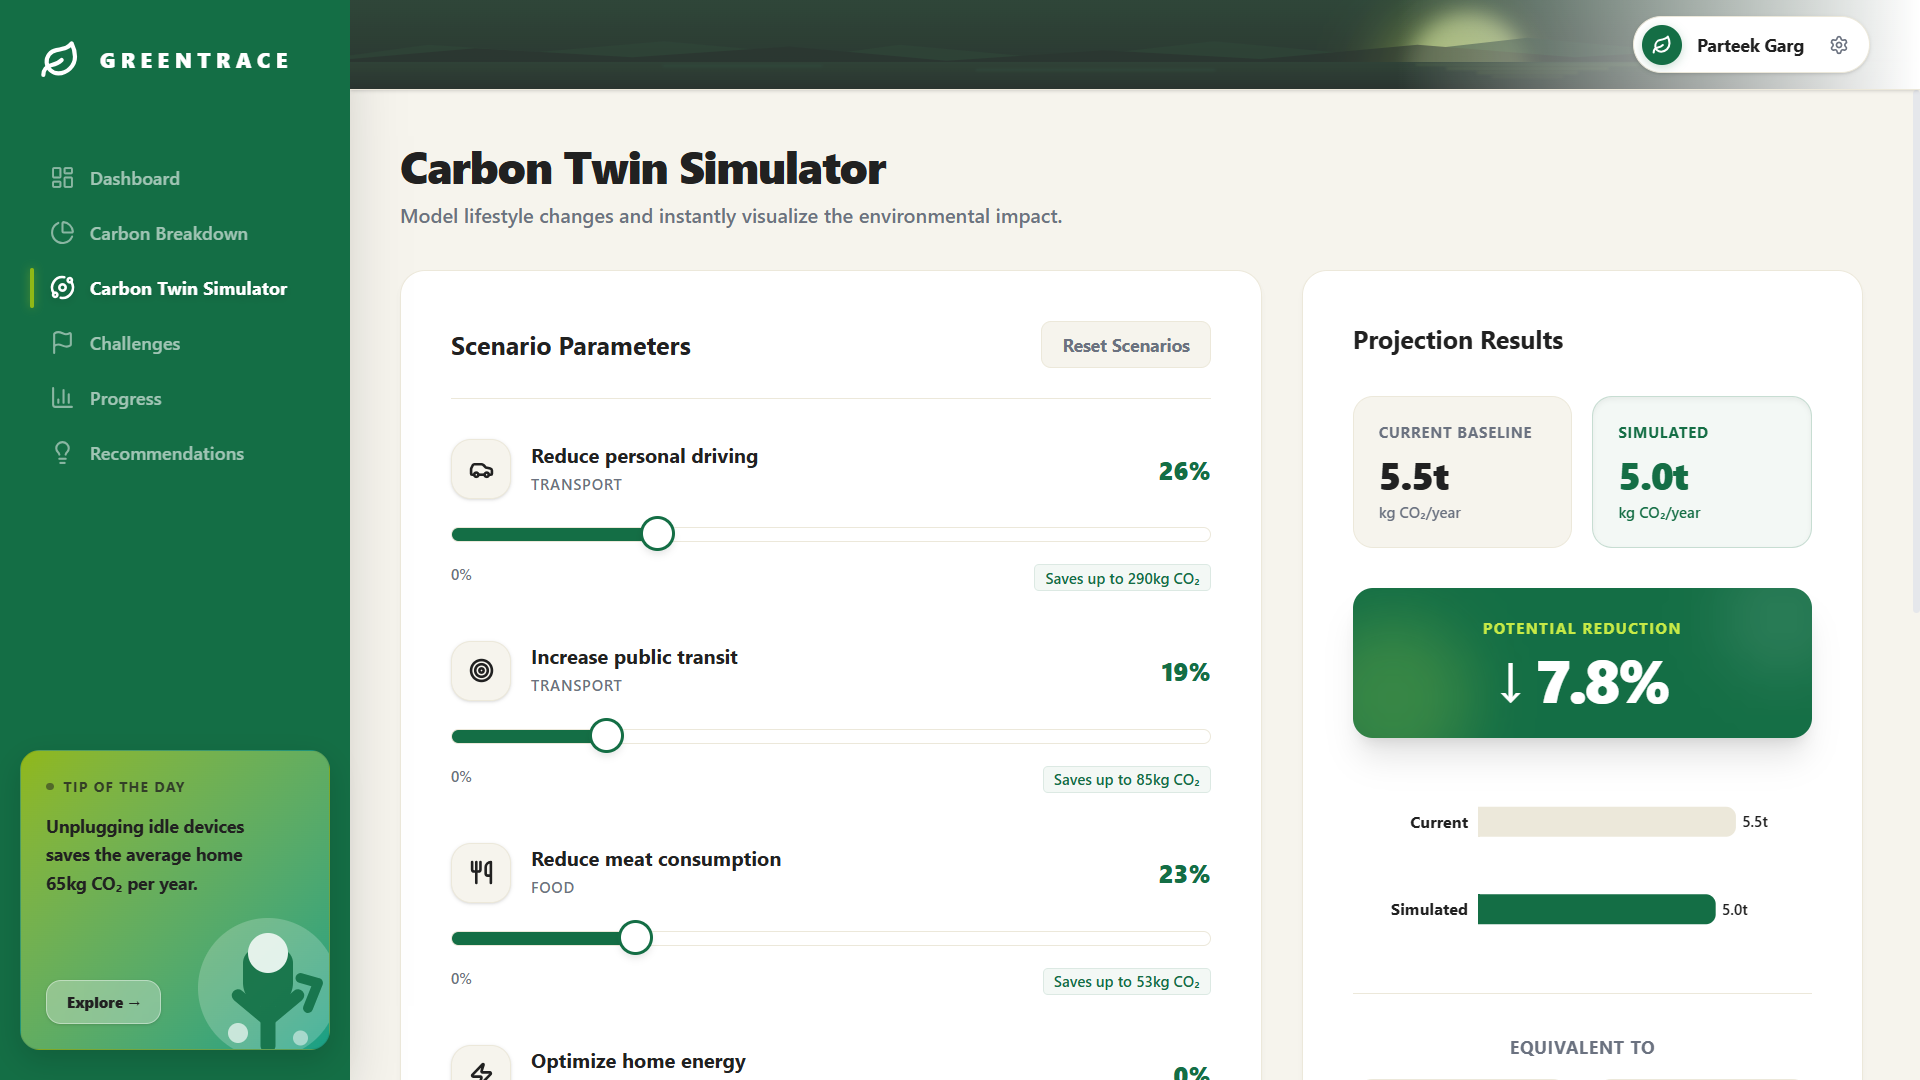Click the 19% public transit value
The height and width of the screenshot is (1080, 1920).
[1185, 672]
